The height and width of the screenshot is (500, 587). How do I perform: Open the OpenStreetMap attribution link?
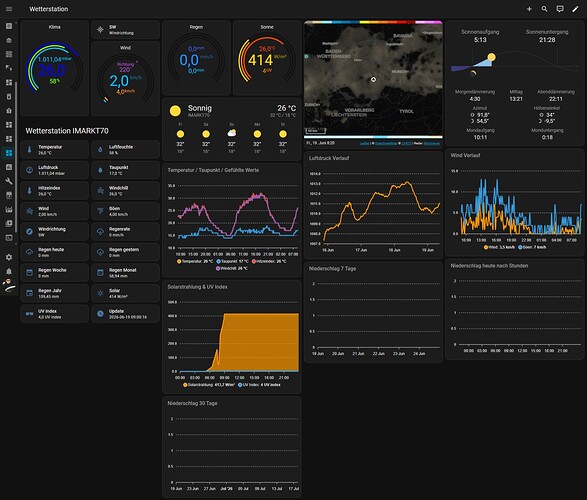[x=386, y=143]
